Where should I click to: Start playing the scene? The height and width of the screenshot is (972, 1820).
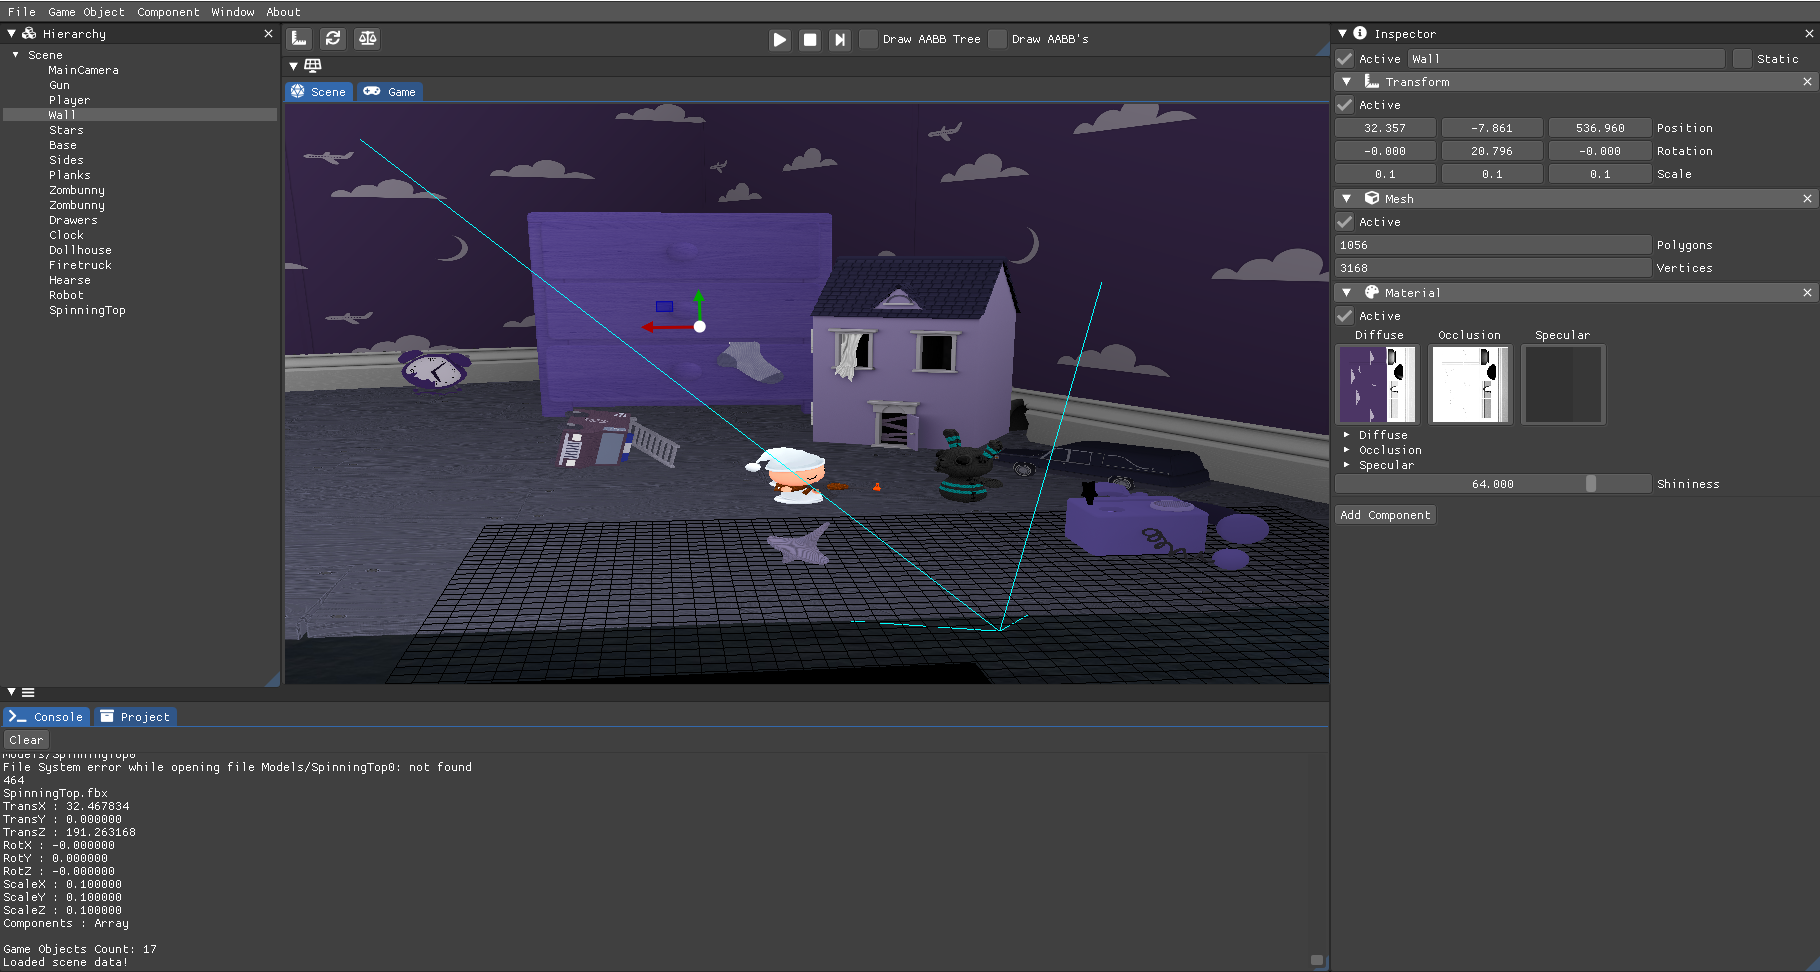[x=780, y=39]
